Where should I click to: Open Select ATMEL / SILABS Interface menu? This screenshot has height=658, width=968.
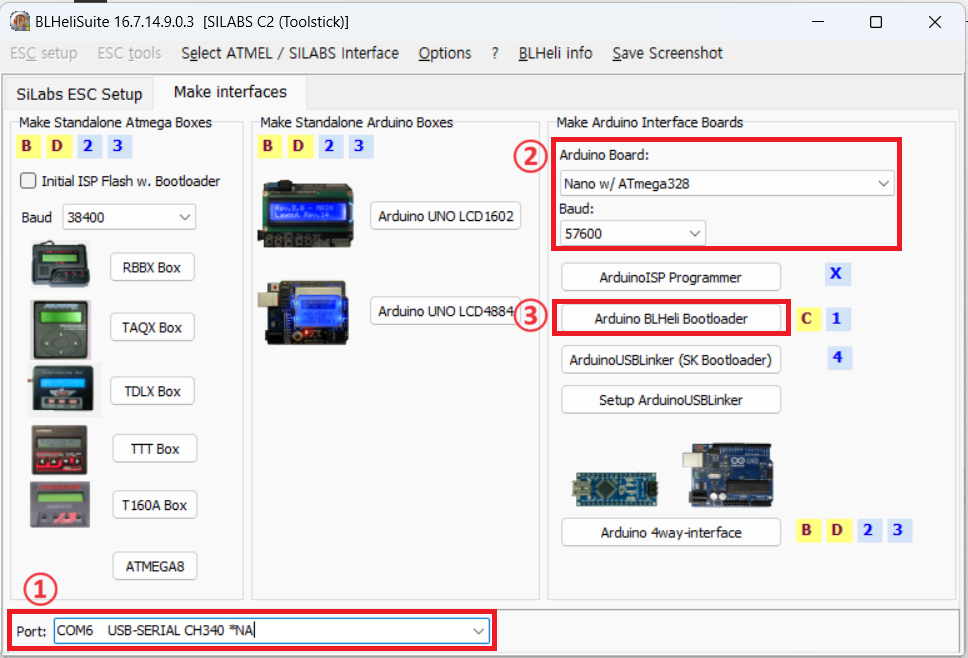click(x=290, y=54)
